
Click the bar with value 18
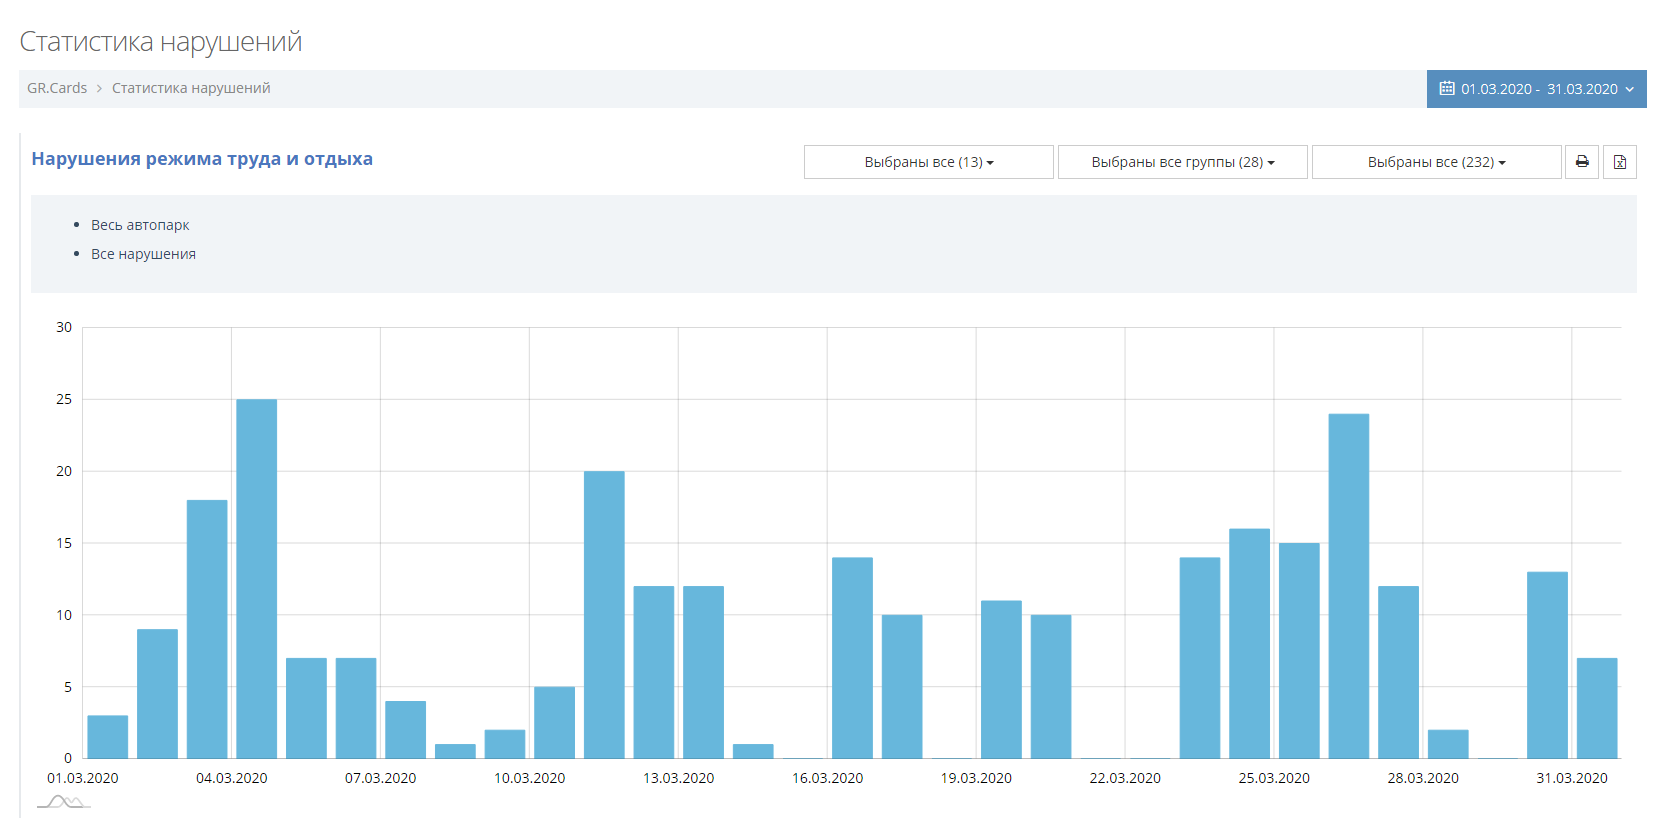(x=207, y=628)
